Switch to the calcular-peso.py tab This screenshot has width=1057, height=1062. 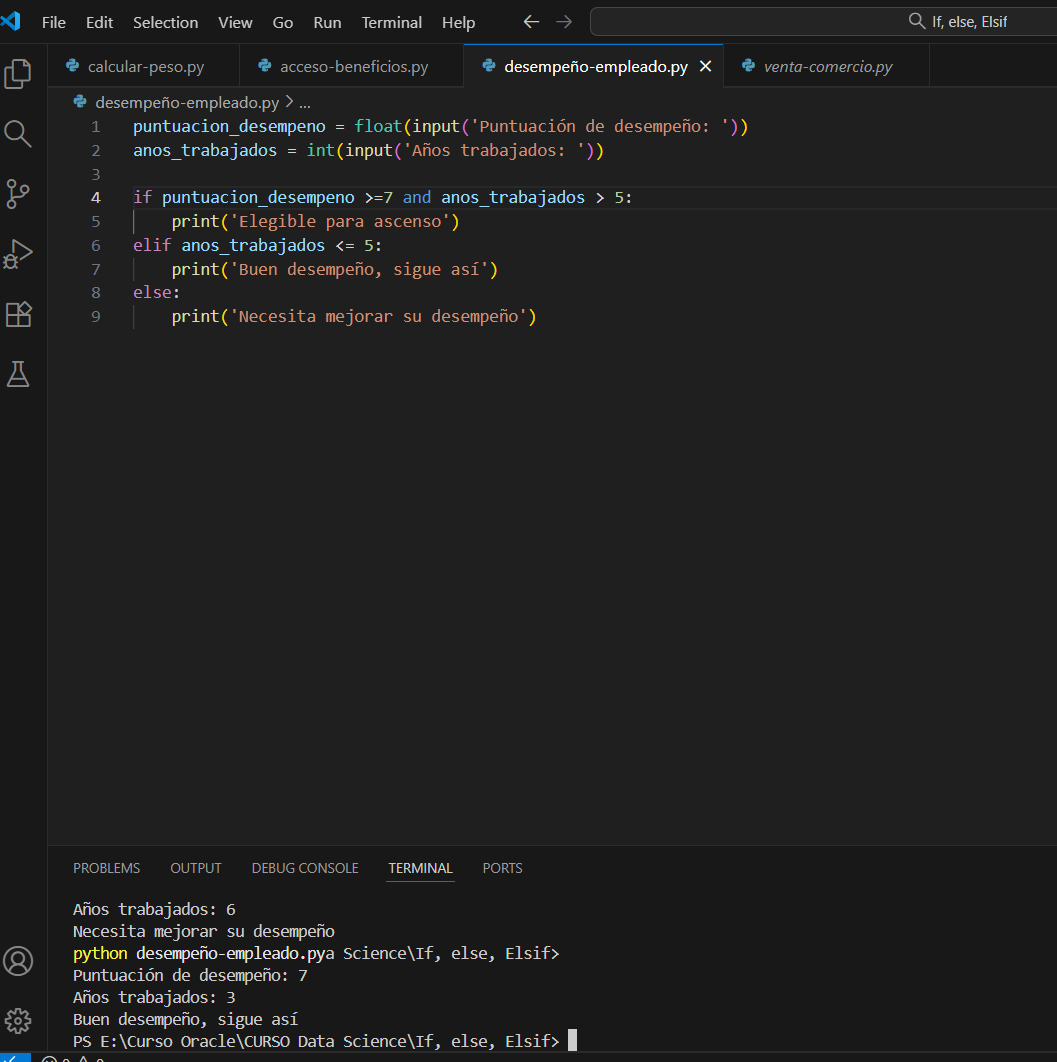(145, 67)
